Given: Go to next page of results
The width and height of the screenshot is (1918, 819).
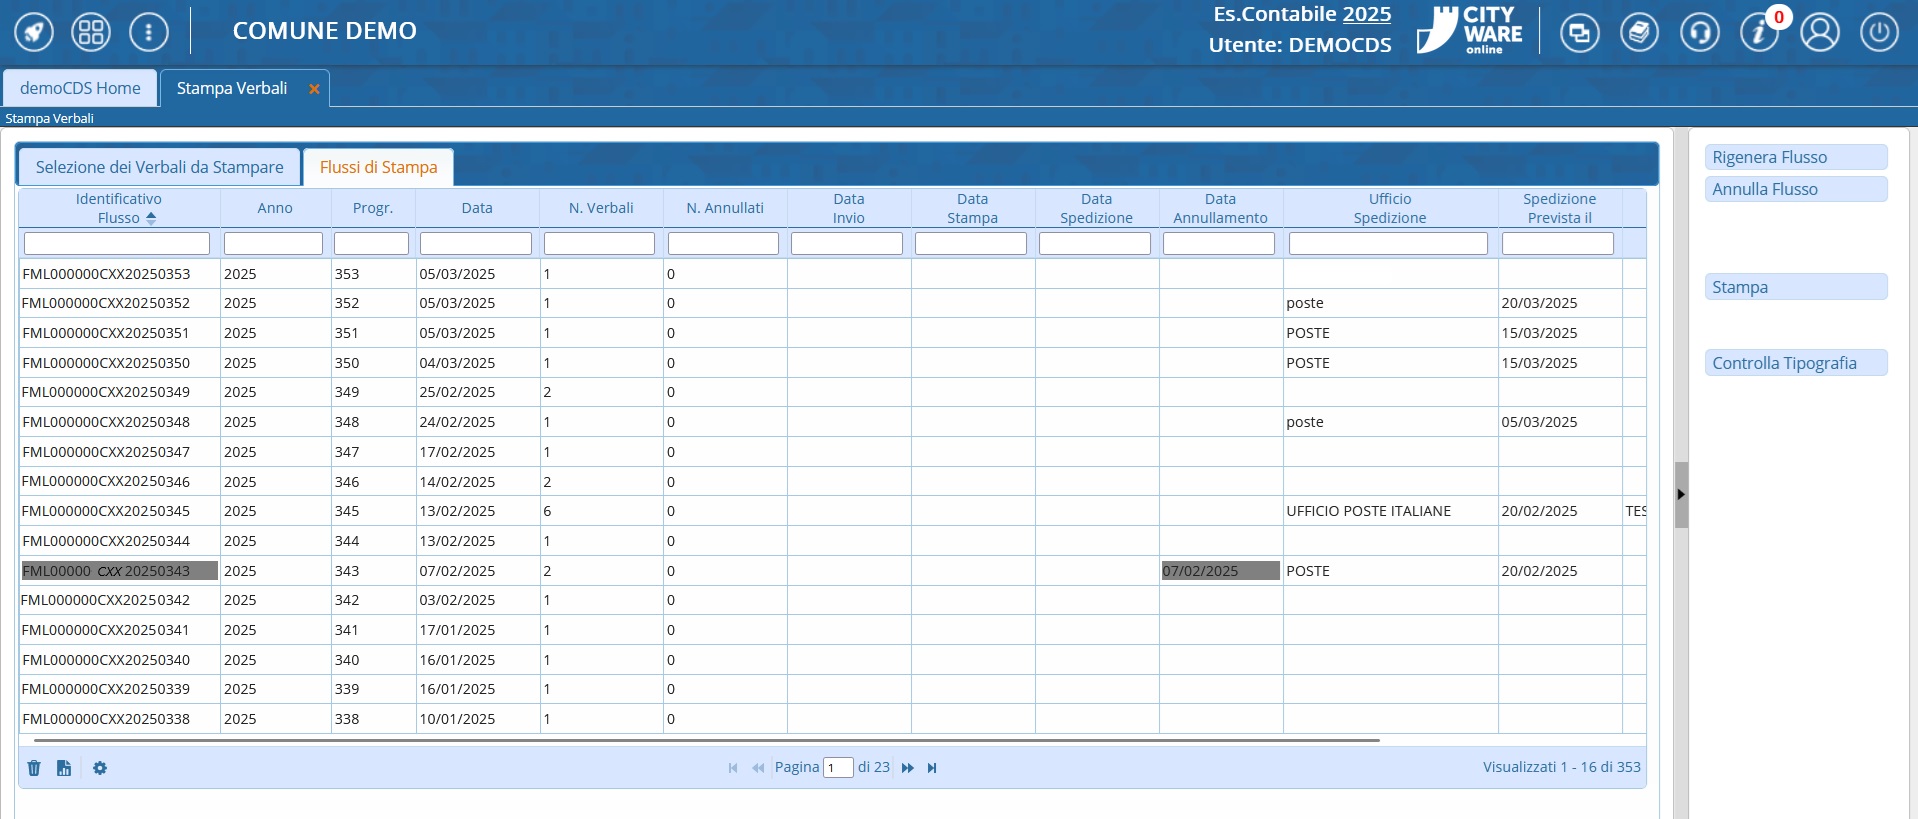Looking at the screenshot, I should click(x=907, y=768).
